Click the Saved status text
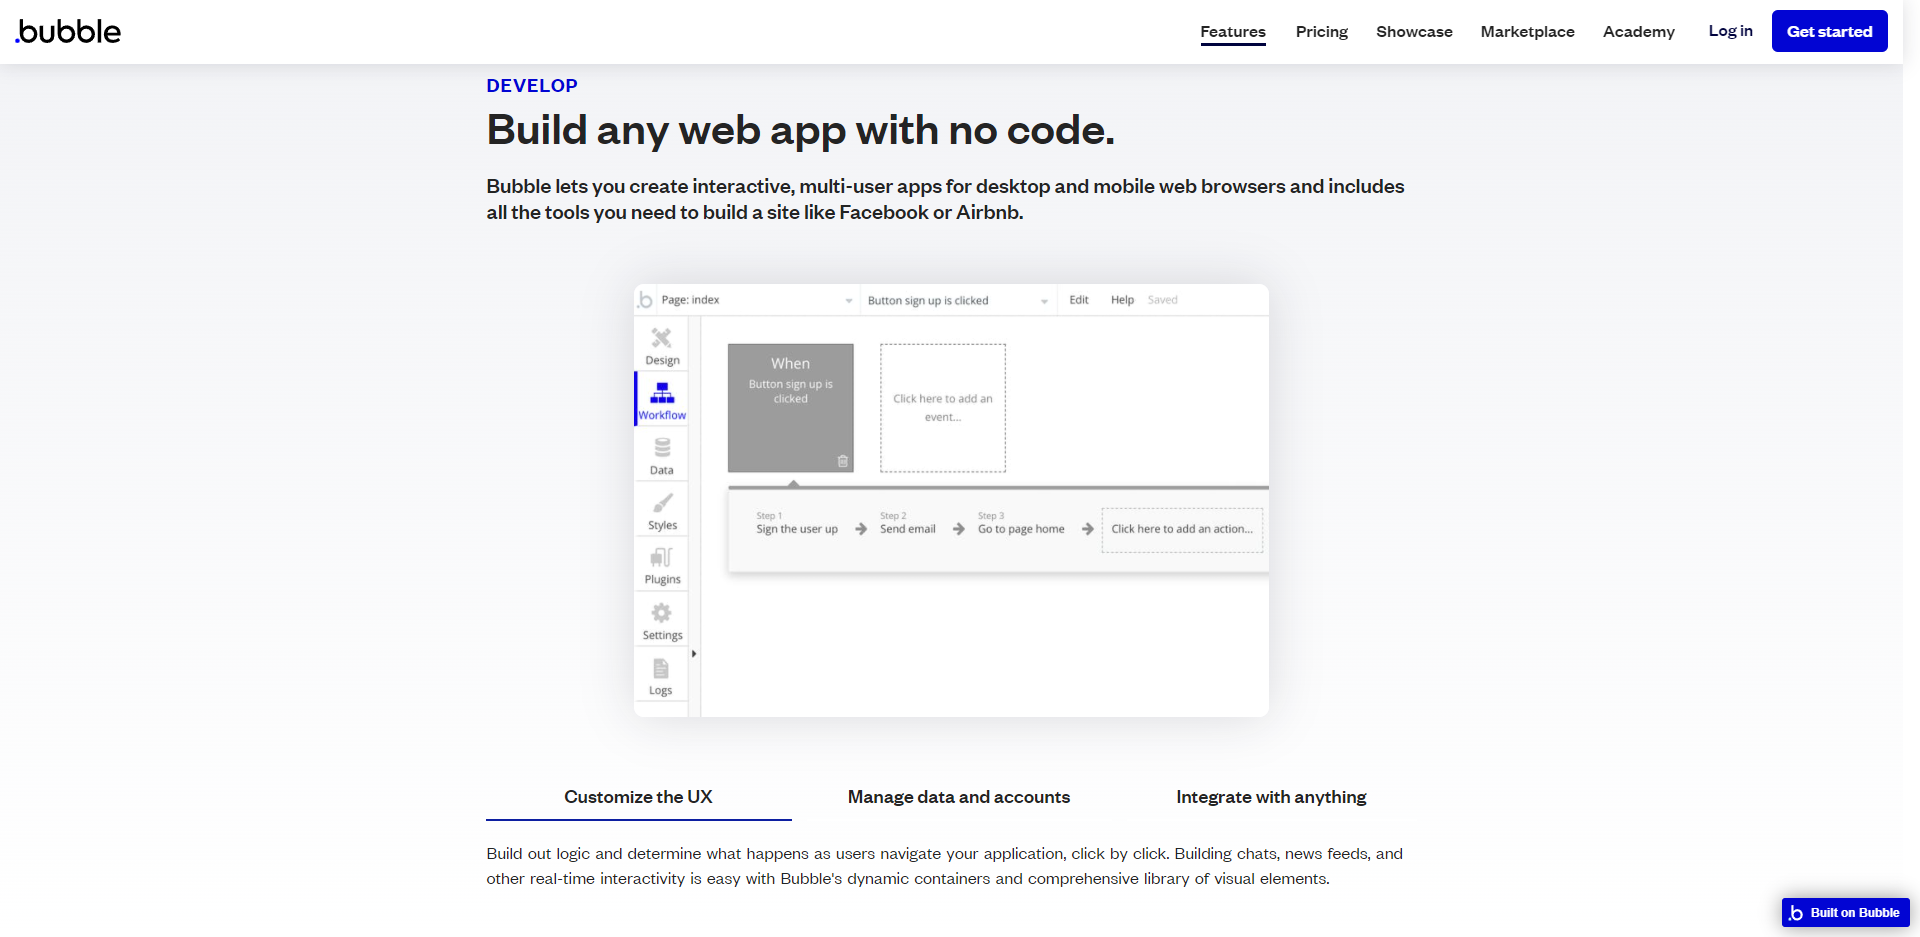This screenshot has width=1920, height=937. point(1162,300)
